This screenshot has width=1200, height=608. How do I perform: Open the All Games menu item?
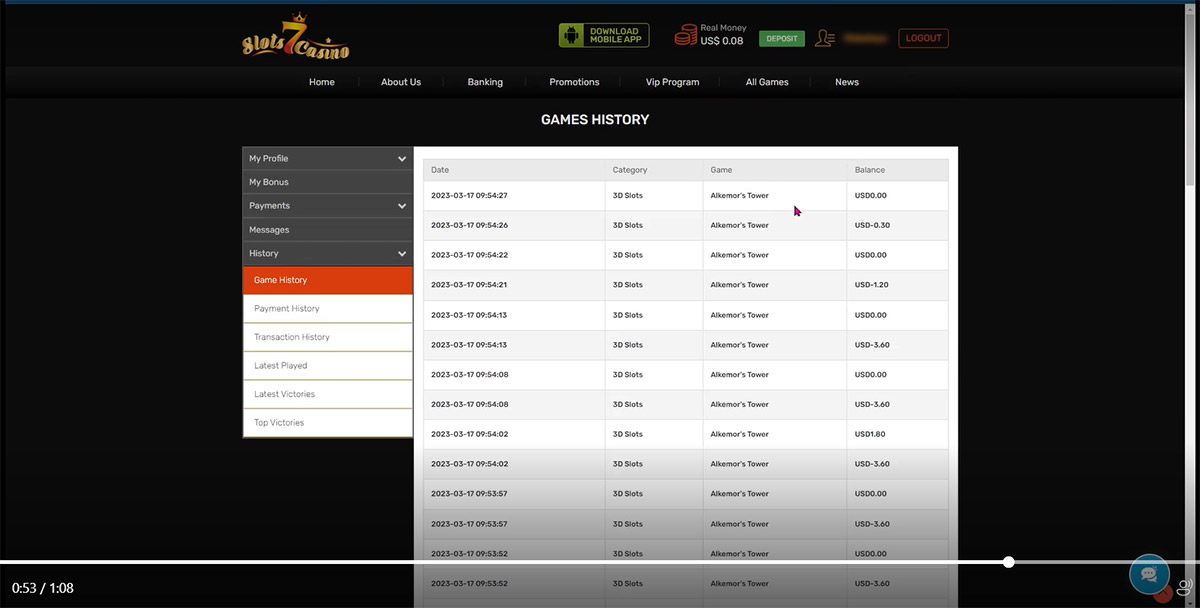click(767, 82)
